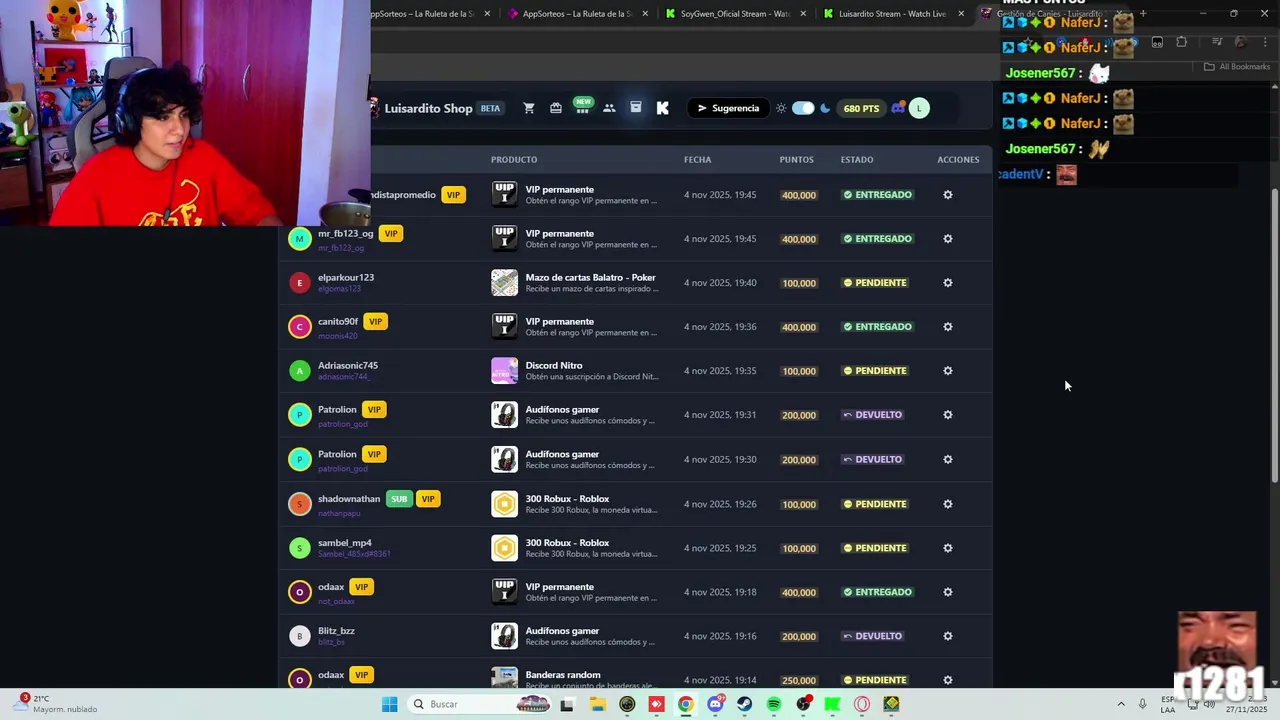This screenshot has width=1280, height=720.
Task: Click the Sugerencia button
Action: (729, 108)
